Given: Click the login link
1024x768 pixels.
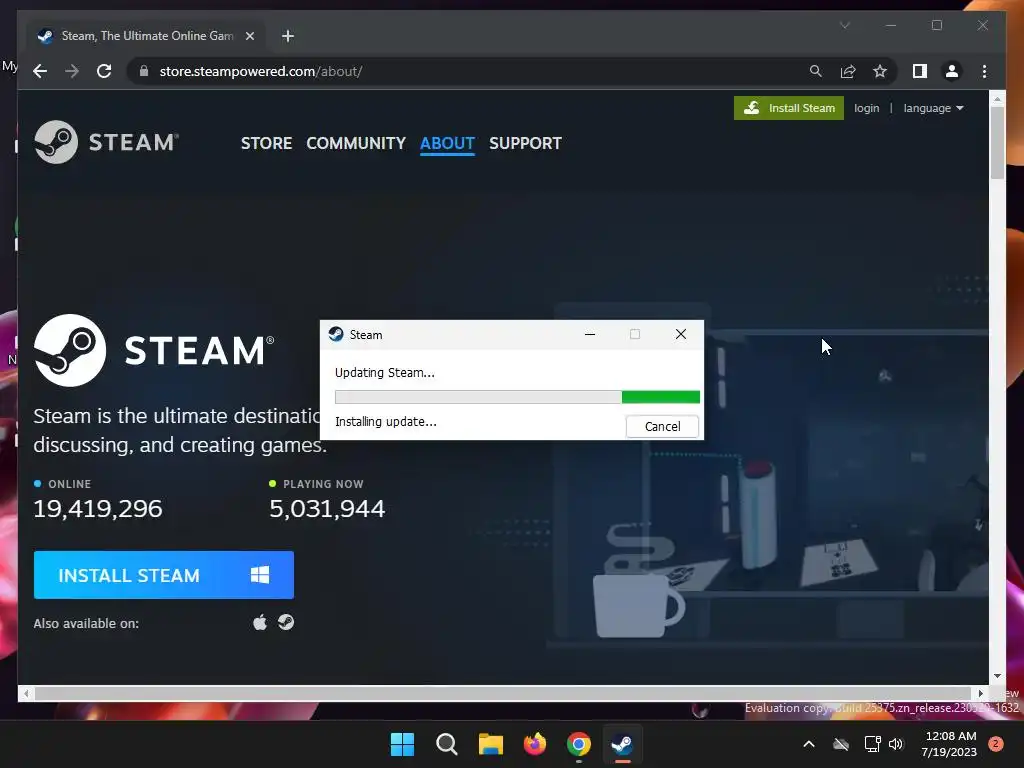Looking at the screenshot, I should tap(867, 108).
